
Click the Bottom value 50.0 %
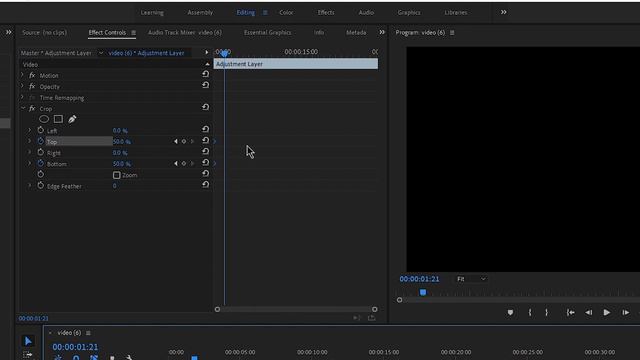coord(122,164)
